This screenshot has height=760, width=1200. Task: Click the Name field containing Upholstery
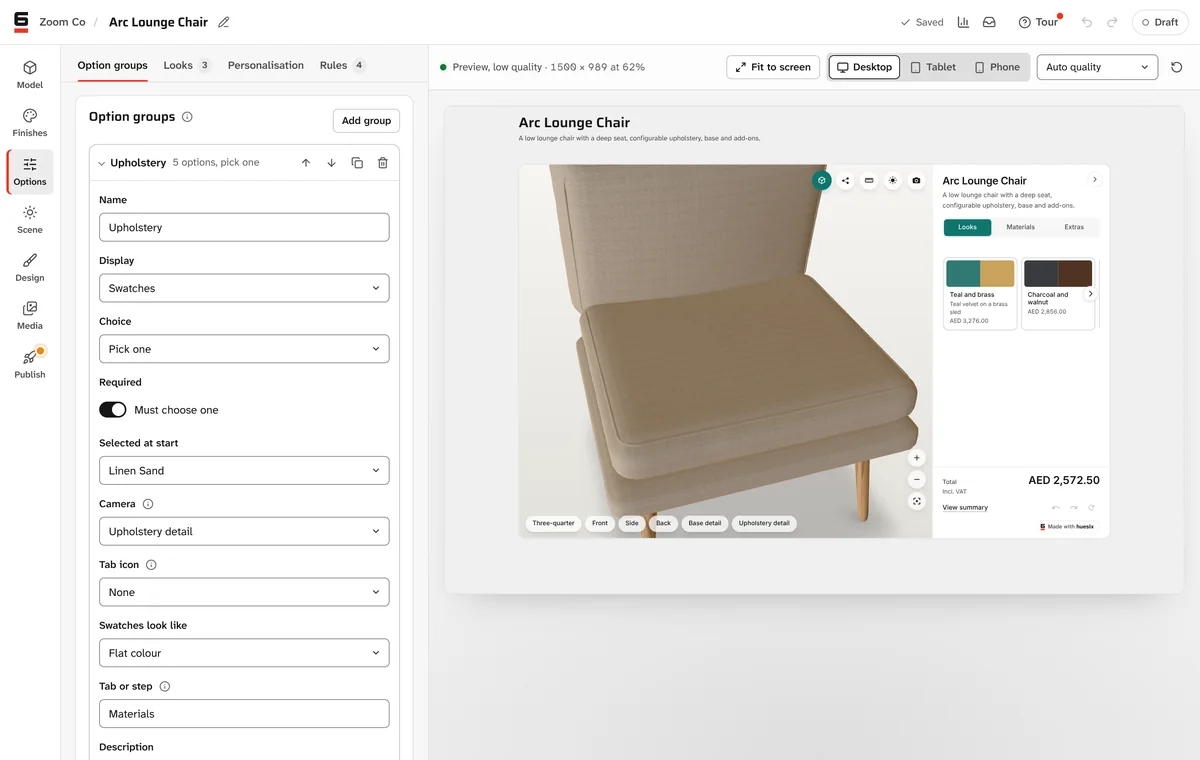(244, 227)
